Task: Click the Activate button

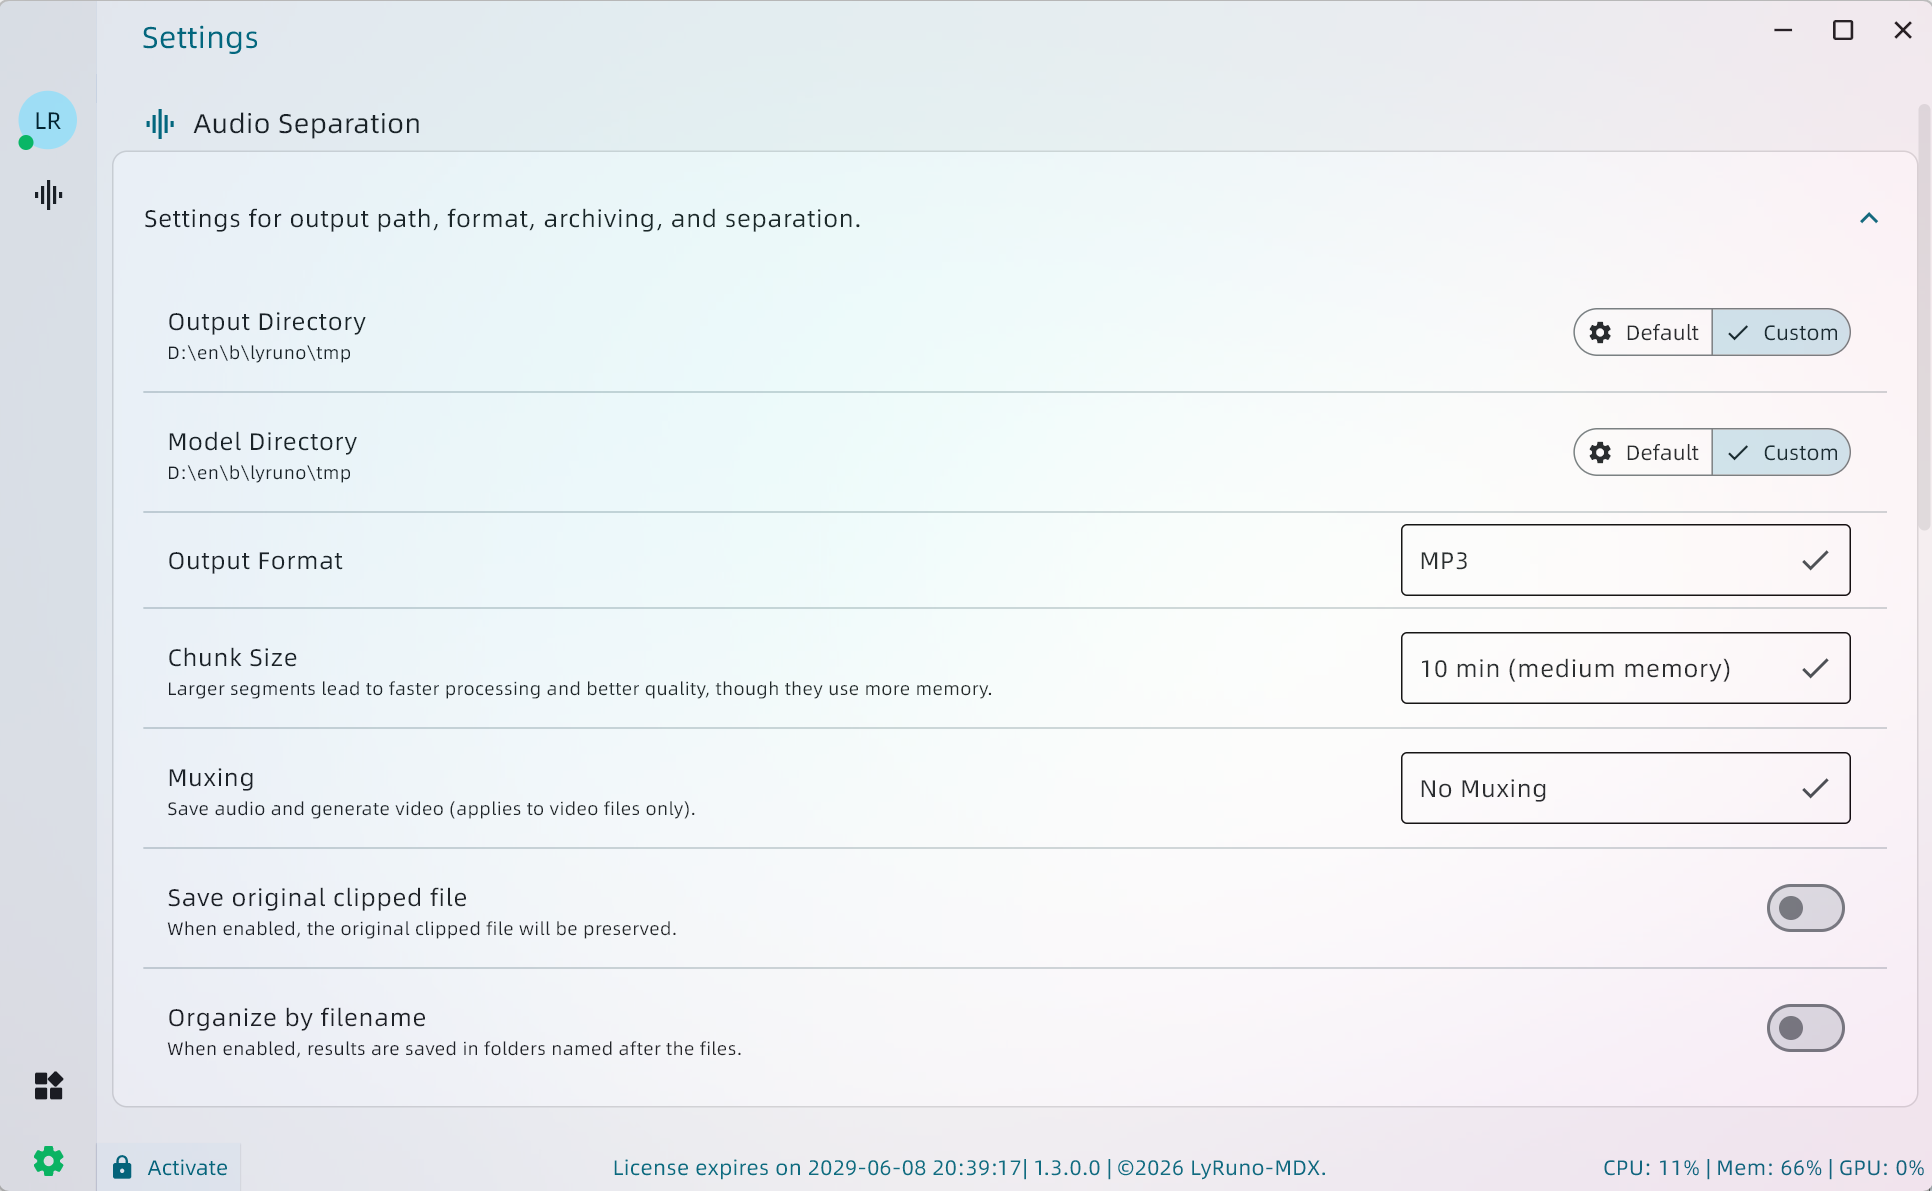Action: point(186,1167)
